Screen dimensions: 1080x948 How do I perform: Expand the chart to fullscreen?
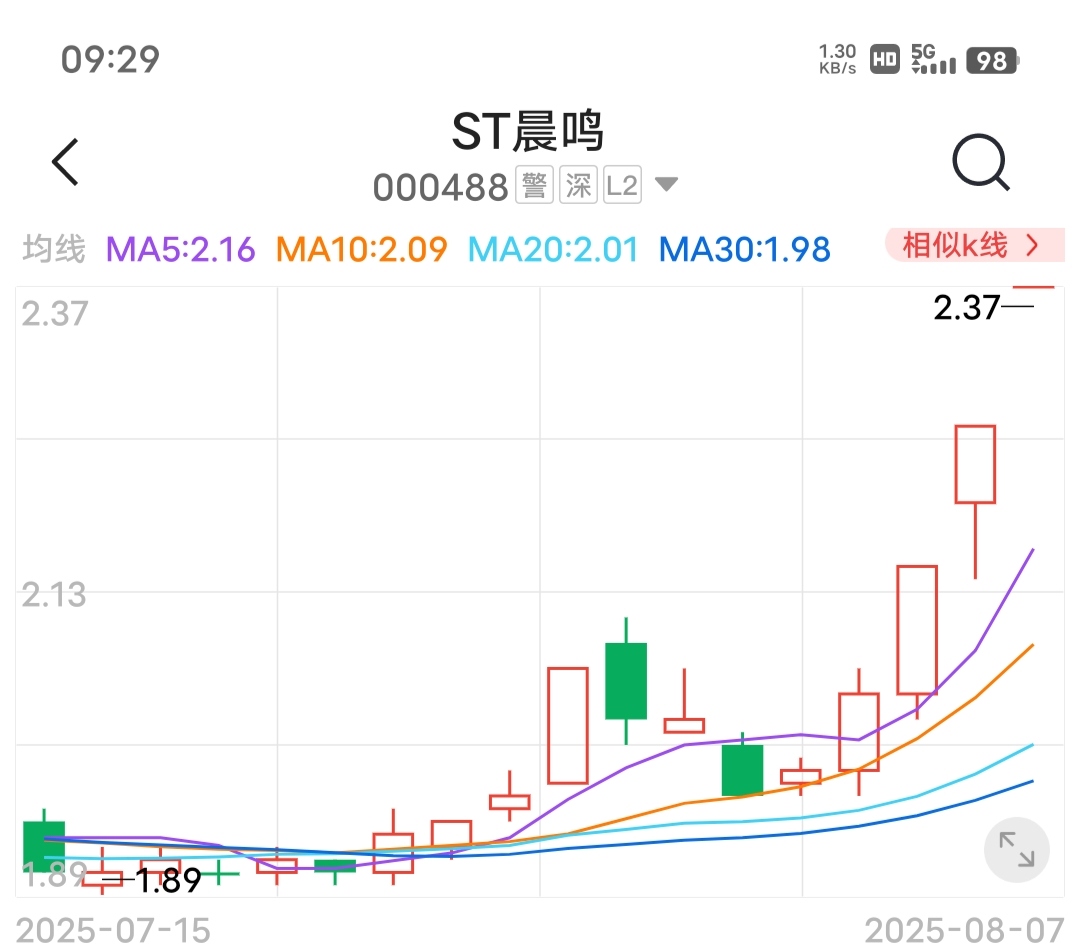point(1017,849)
